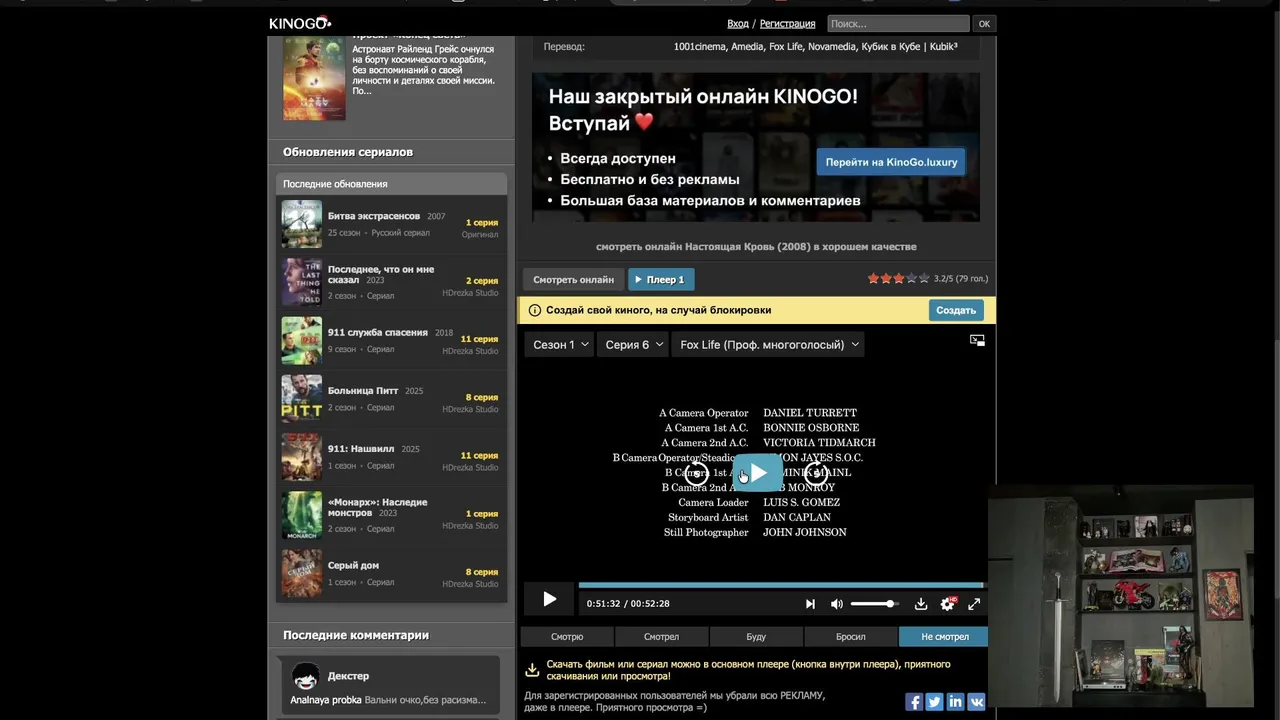
Task: Start playback with the bottom-left play button
Action: coord(549,599)
